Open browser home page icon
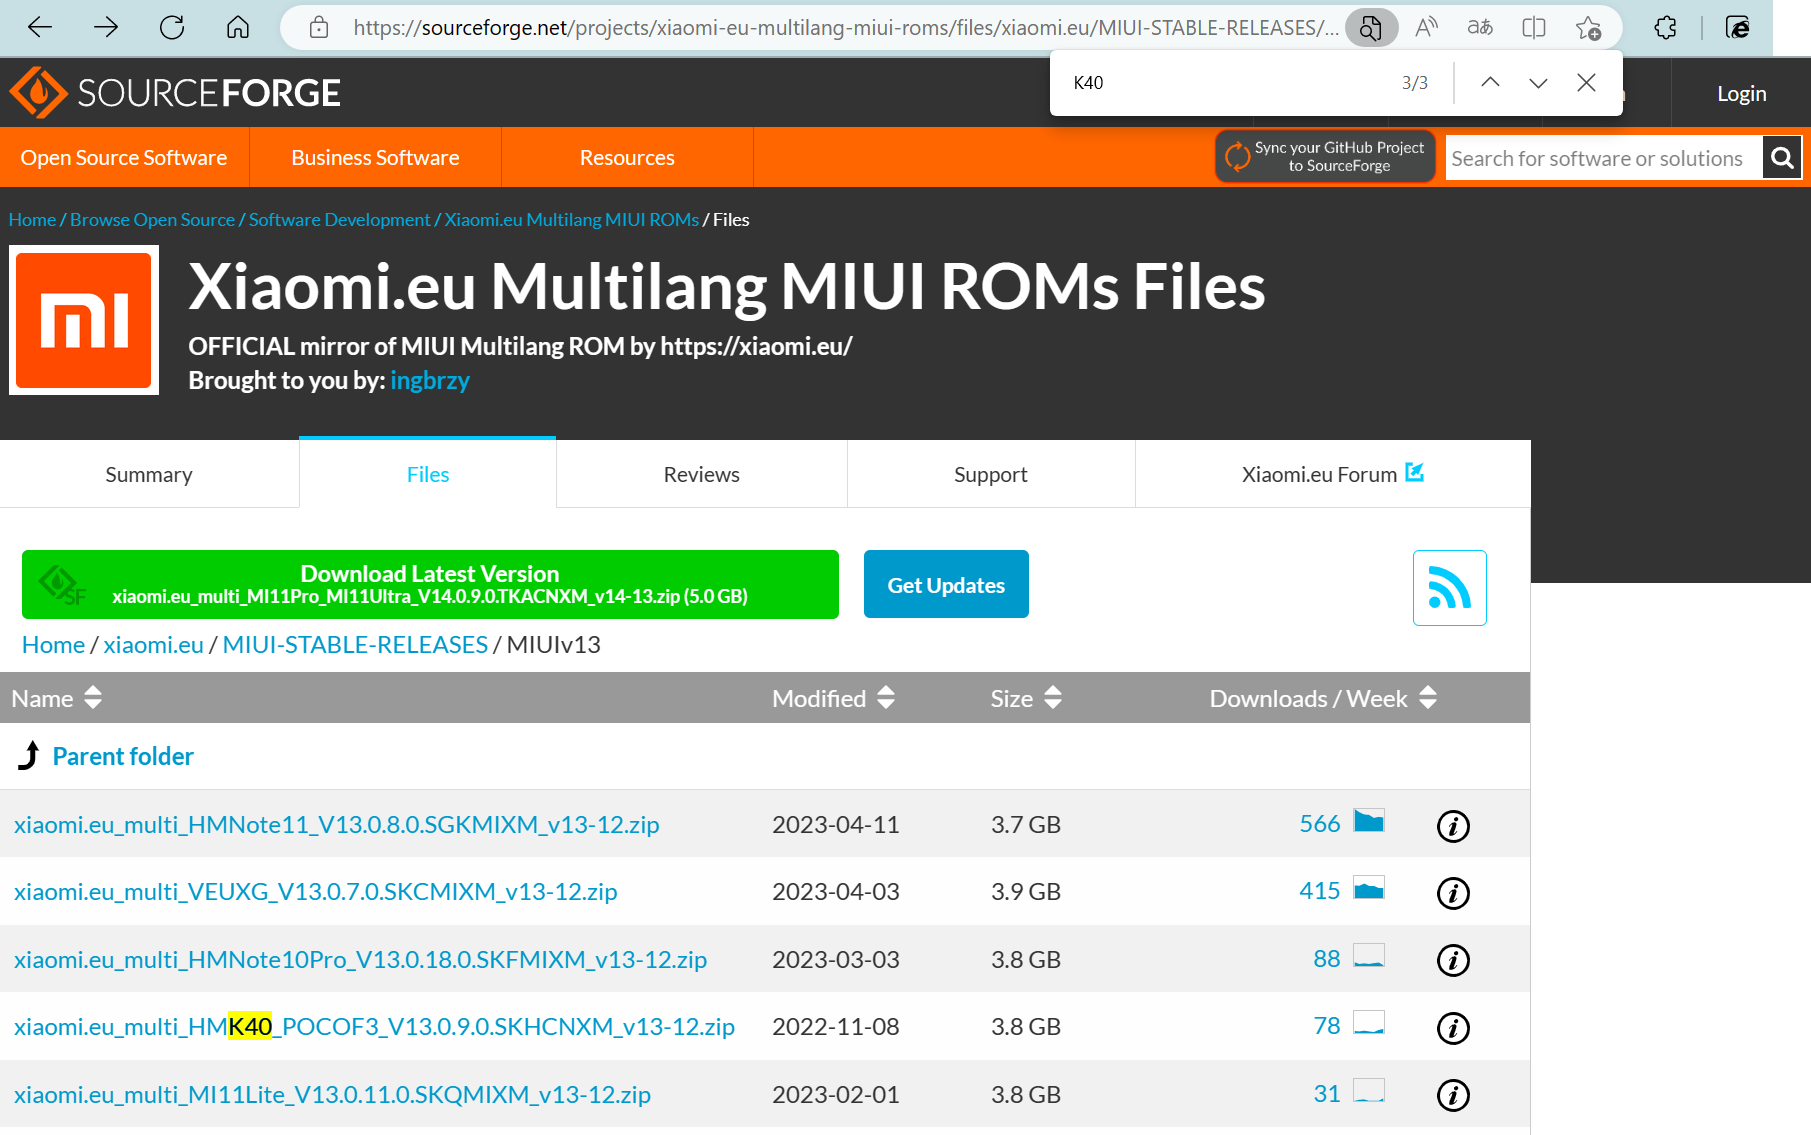The width and height of the screenshot is (1811, 1135). tap(238, 27)
